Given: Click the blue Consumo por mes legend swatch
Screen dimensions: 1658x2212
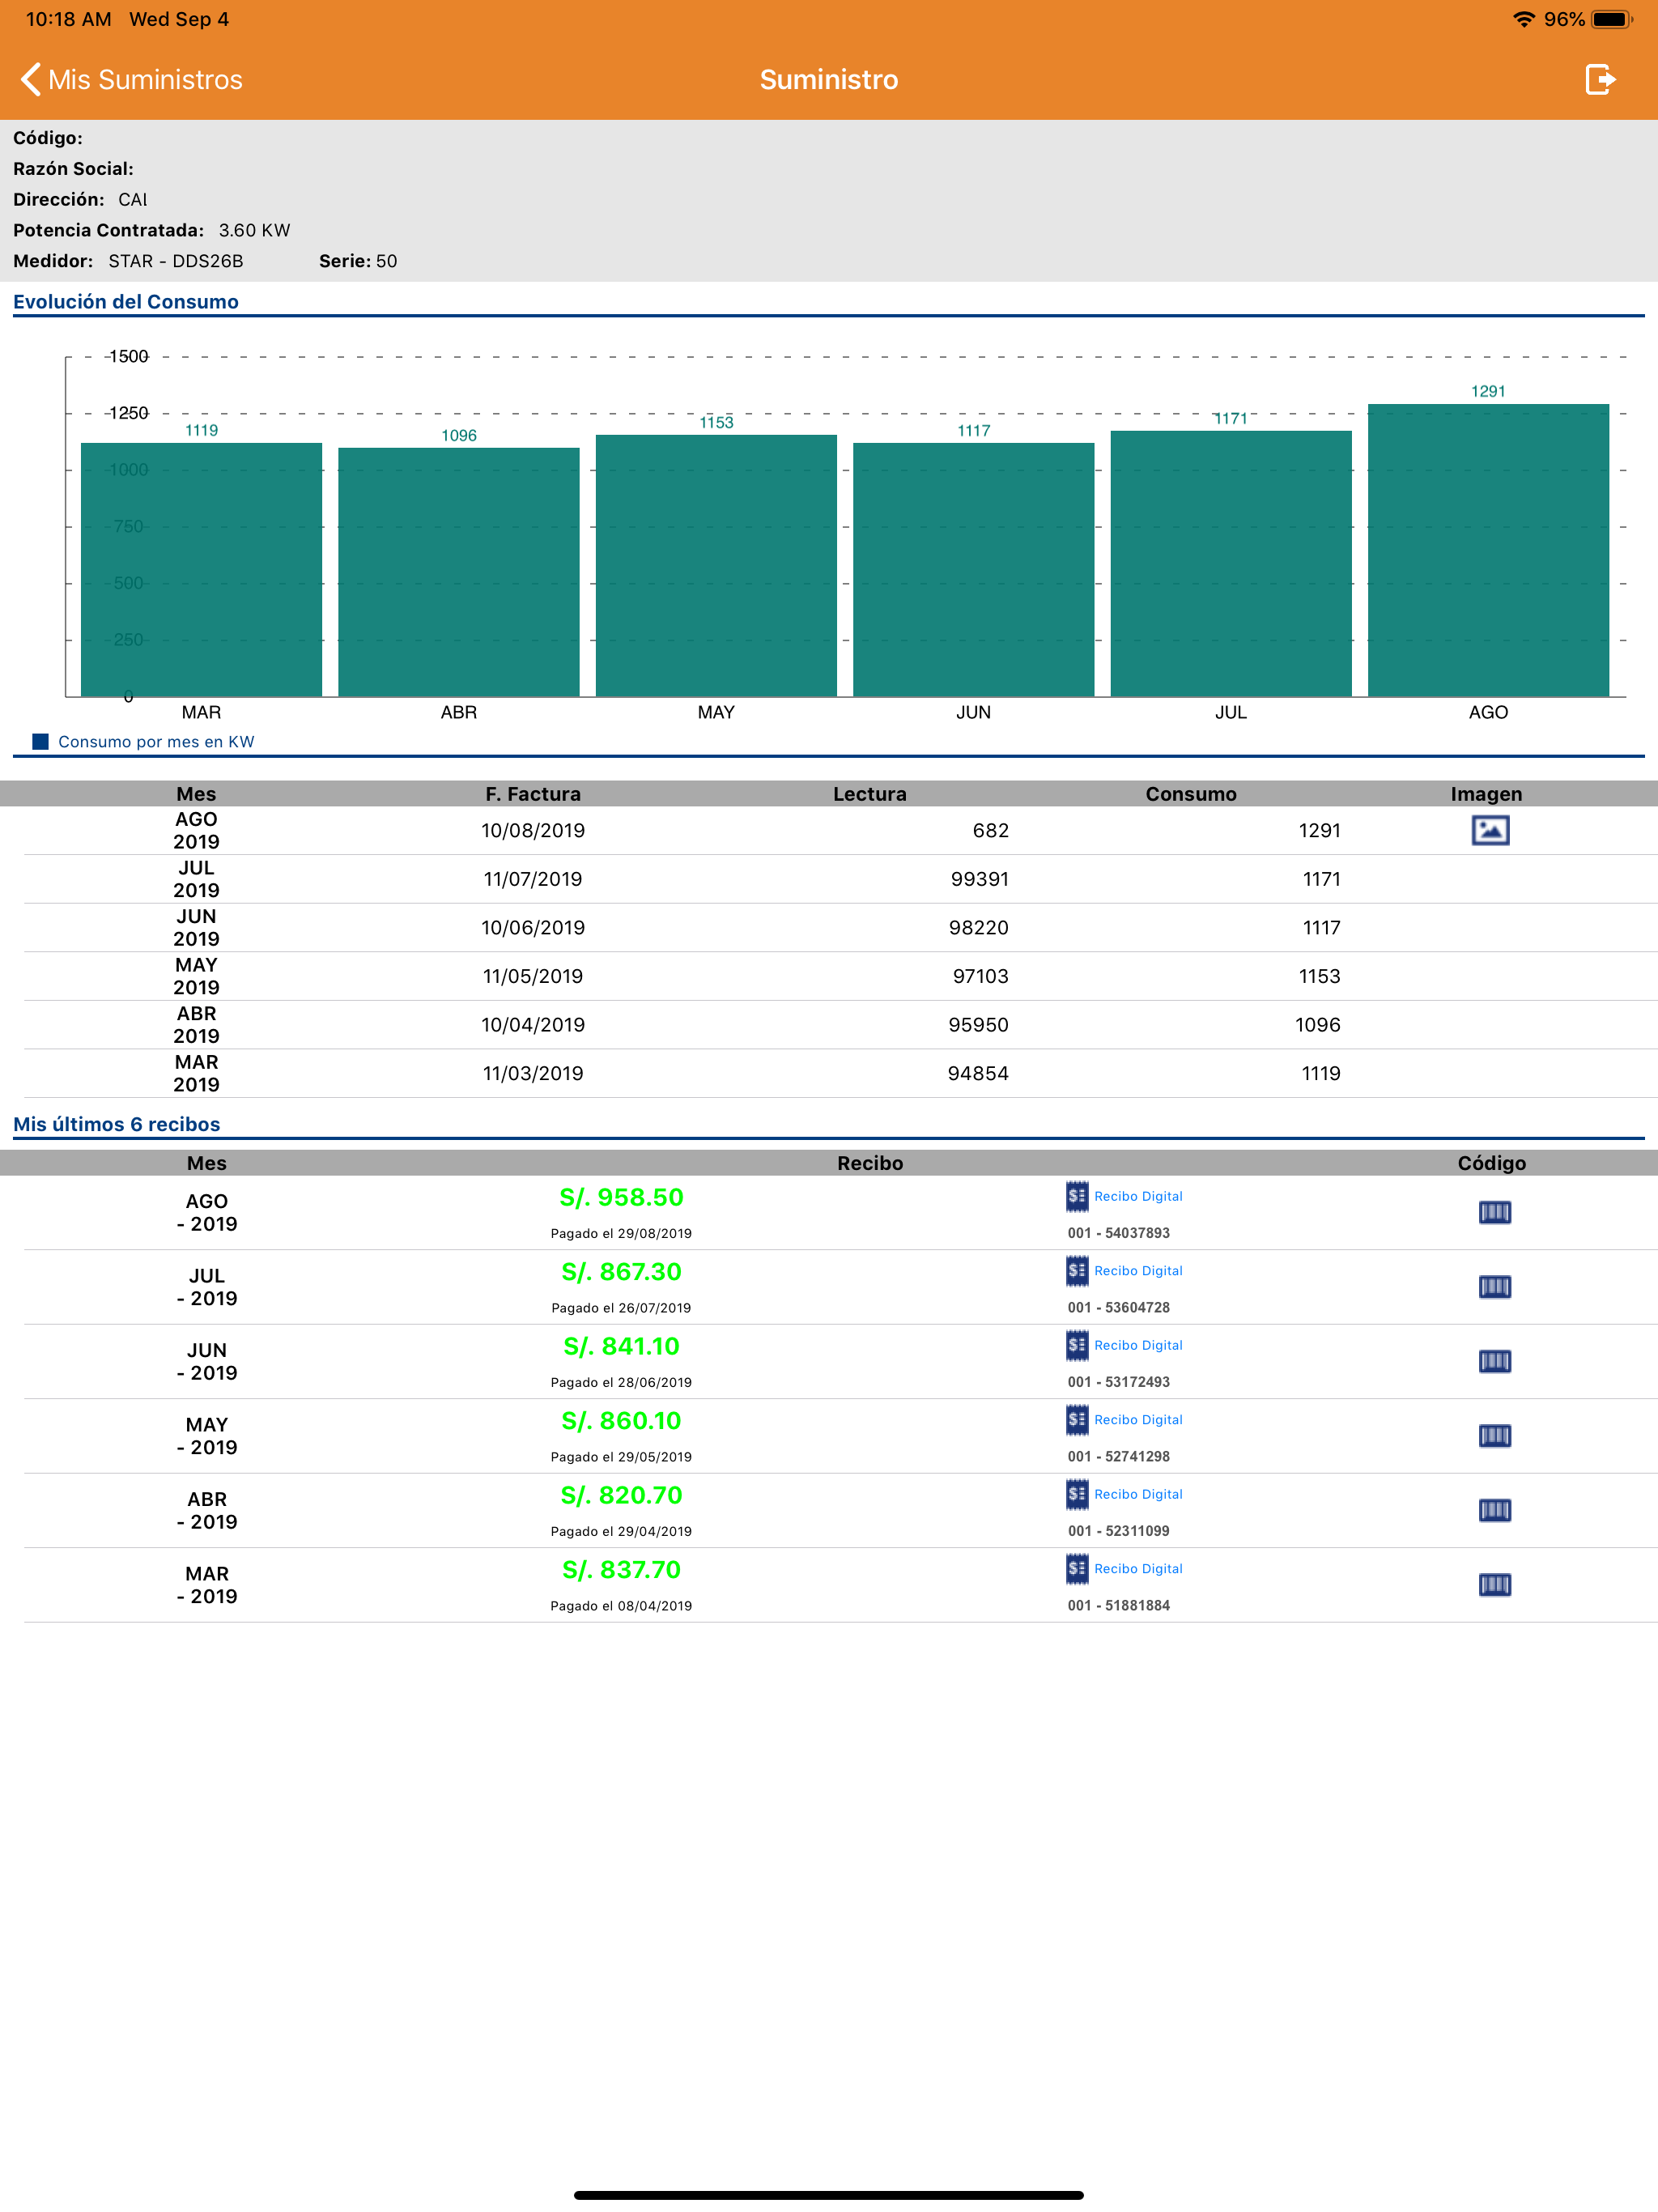Looking at the screenshot, I should tap(41, 741).
